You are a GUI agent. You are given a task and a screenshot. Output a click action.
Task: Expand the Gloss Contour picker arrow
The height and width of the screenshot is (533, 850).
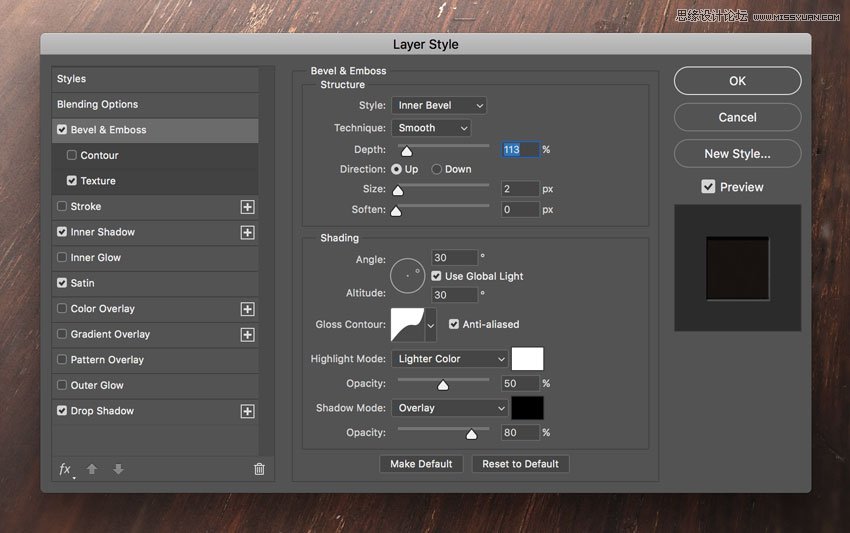click(431, 324)
